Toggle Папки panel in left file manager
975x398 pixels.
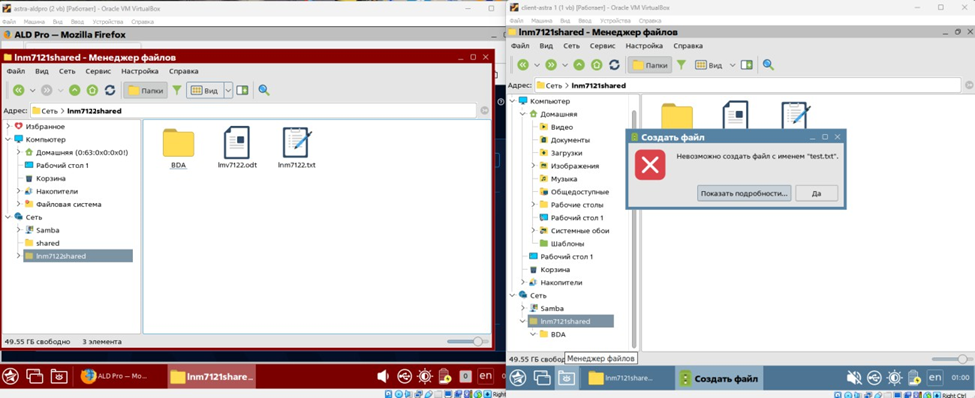[x=146, y=90]
